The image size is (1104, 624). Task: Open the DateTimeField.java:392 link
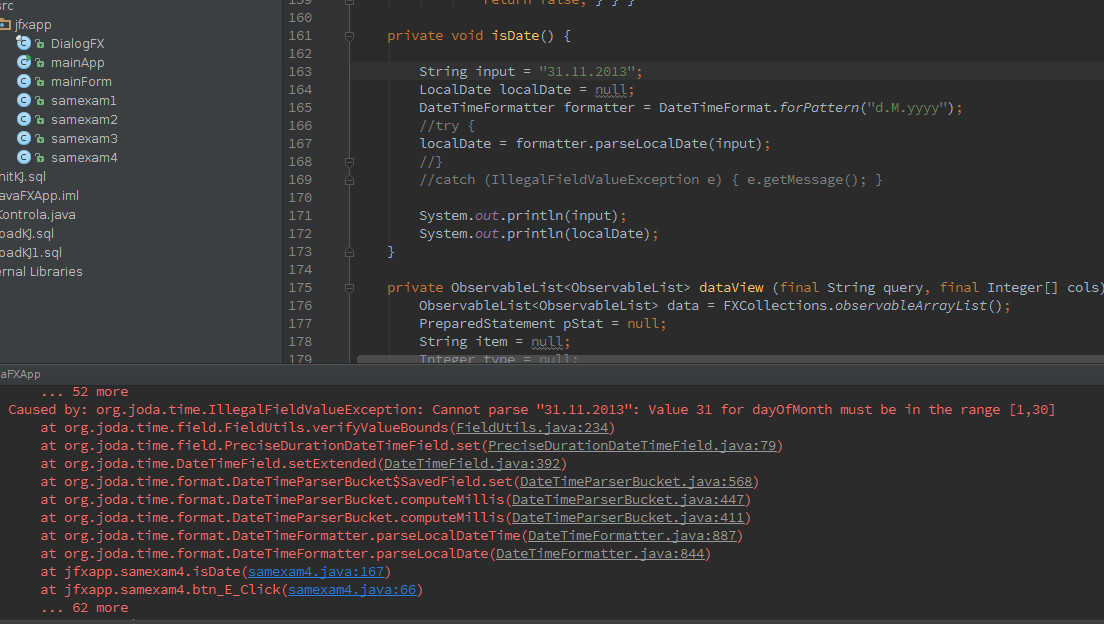(x=472, y=463)
